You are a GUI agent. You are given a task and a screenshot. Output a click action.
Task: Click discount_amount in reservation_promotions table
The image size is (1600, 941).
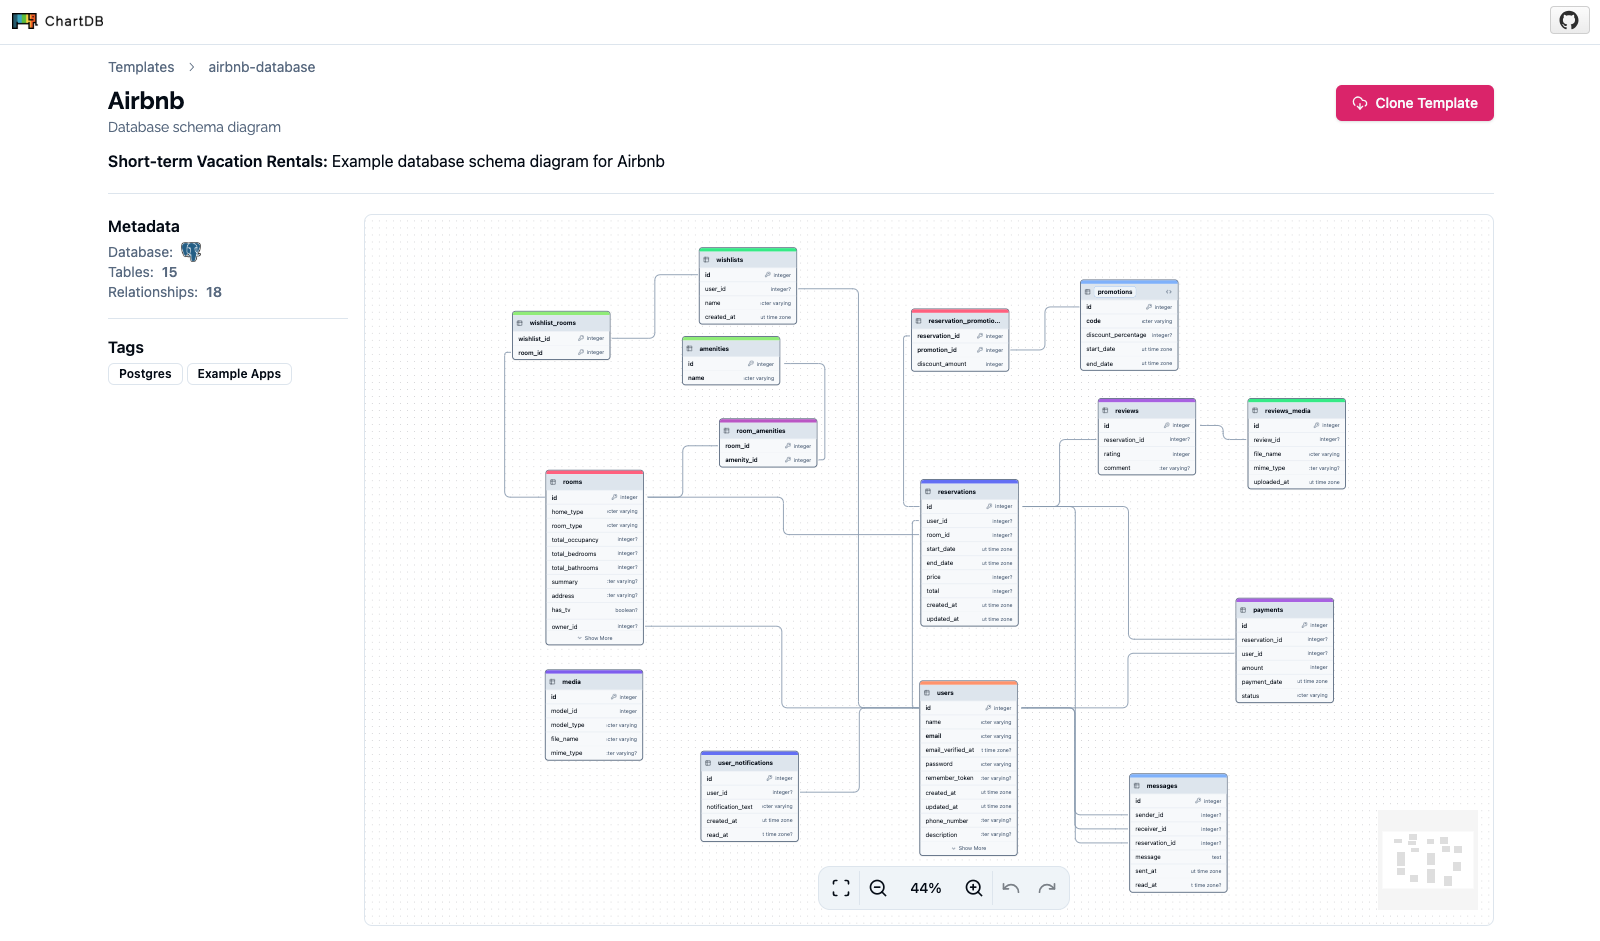pos(960,364)
